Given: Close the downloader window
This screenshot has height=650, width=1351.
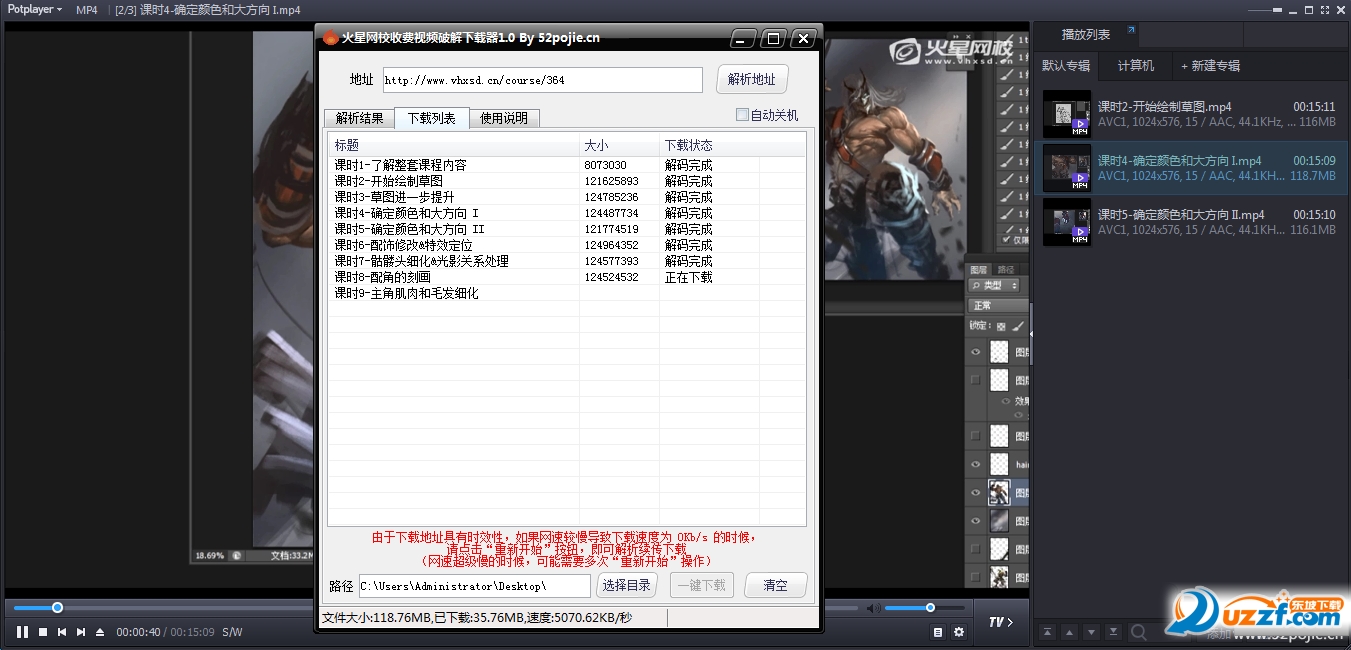Looking at the screenshot, I should click(x=803, y=38).
